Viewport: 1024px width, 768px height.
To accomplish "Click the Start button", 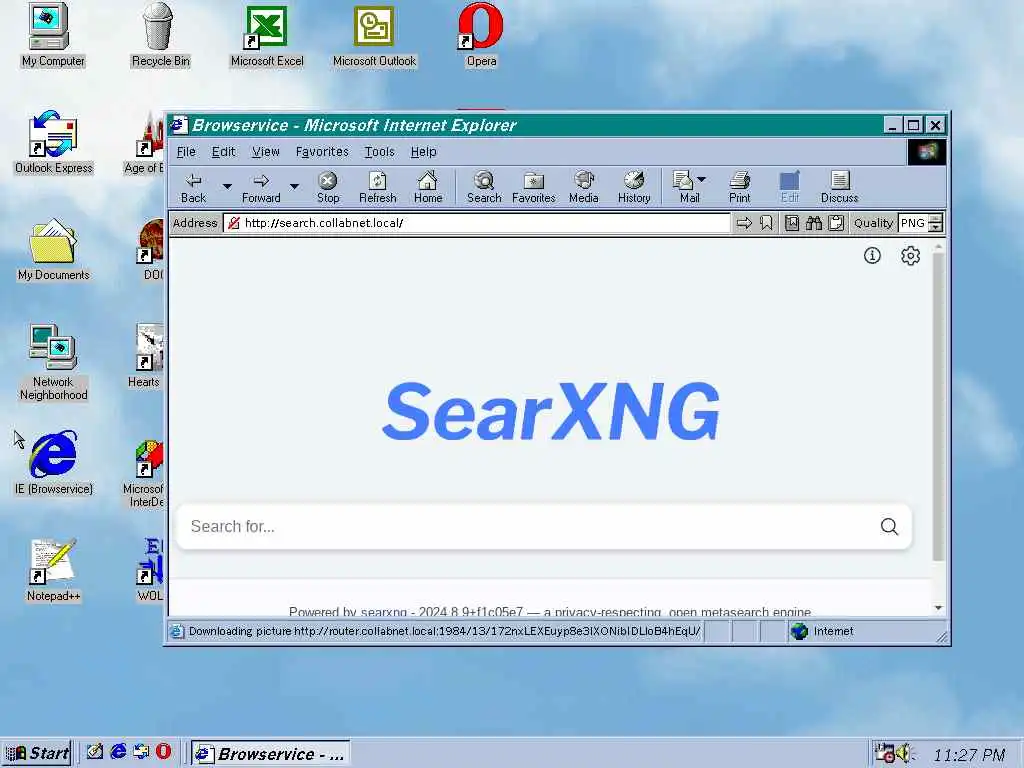I will tap(37, 753).
